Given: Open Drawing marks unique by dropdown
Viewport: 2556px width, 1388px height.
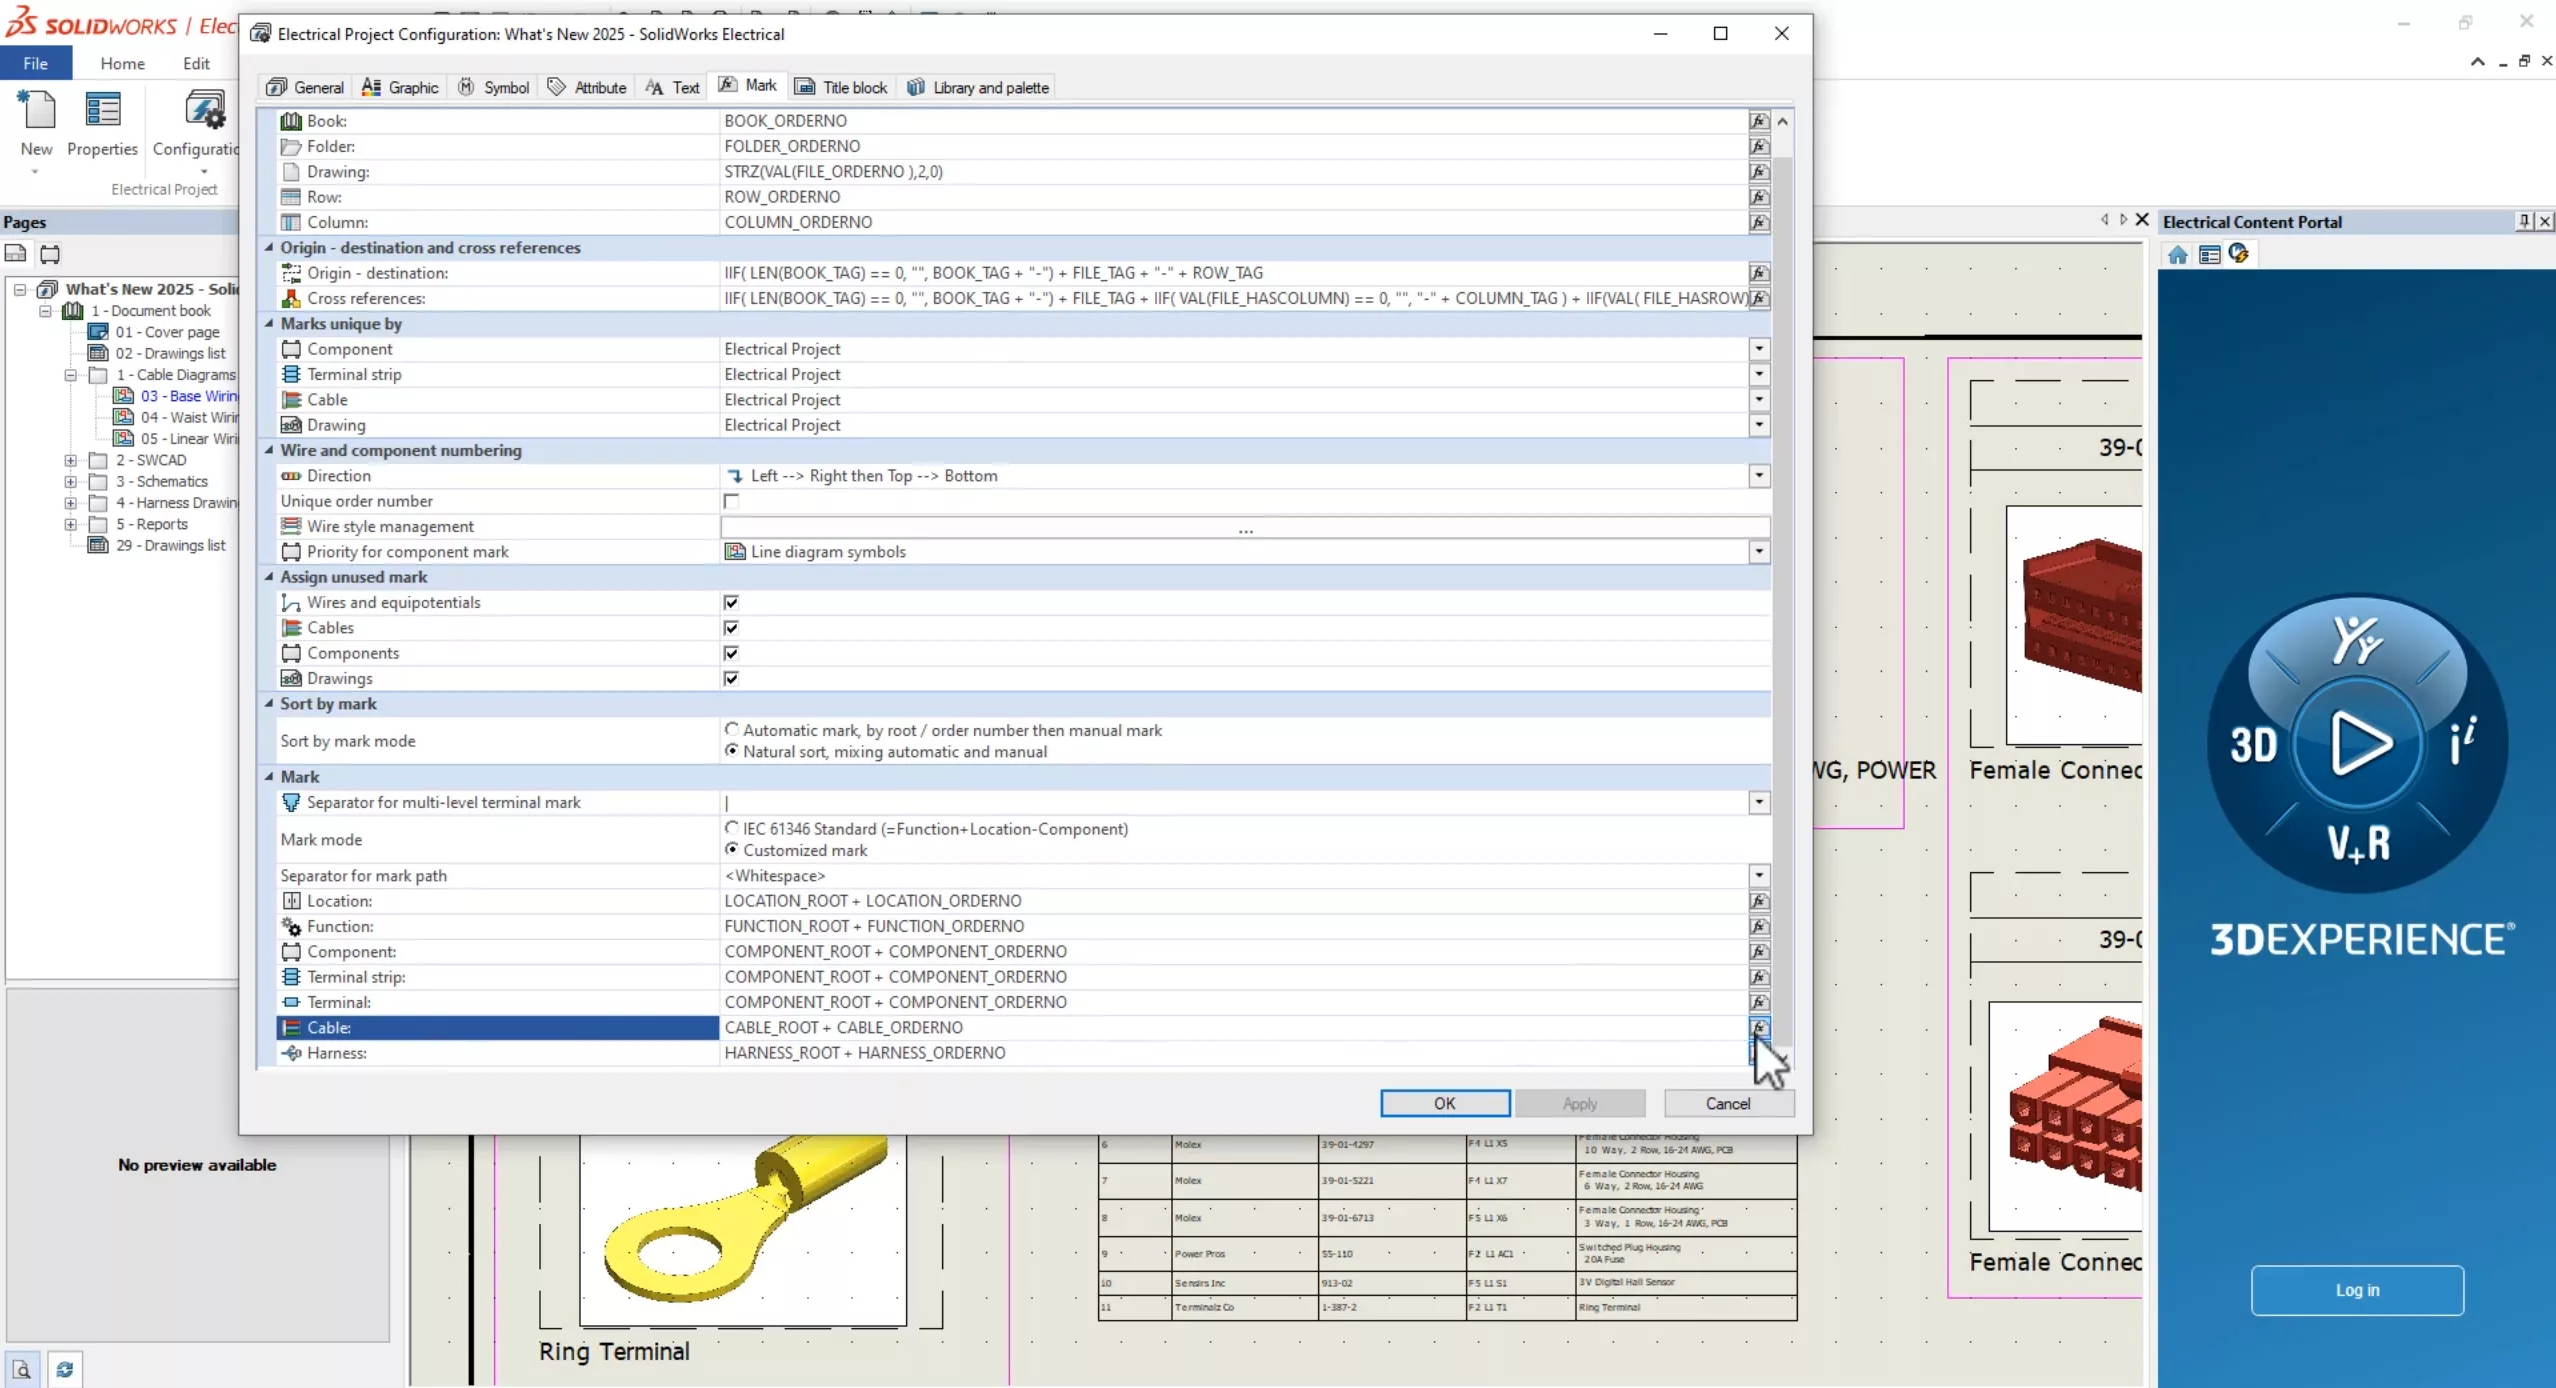Looking at the screenshot, I should click(x=1758, y=425).
